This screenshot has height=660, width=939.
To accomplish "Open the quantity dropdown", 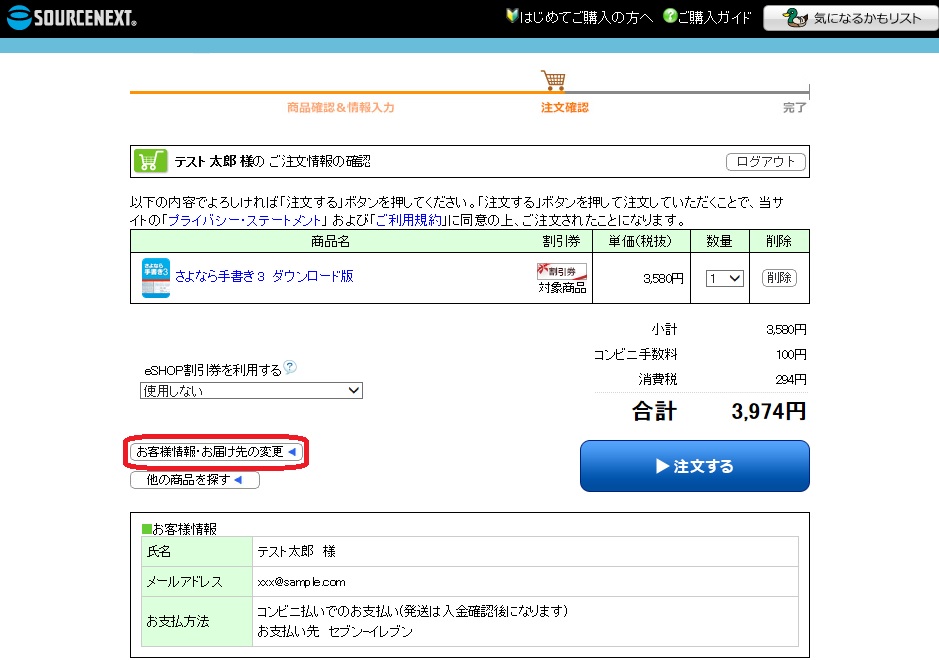I will tap(725, 278).
